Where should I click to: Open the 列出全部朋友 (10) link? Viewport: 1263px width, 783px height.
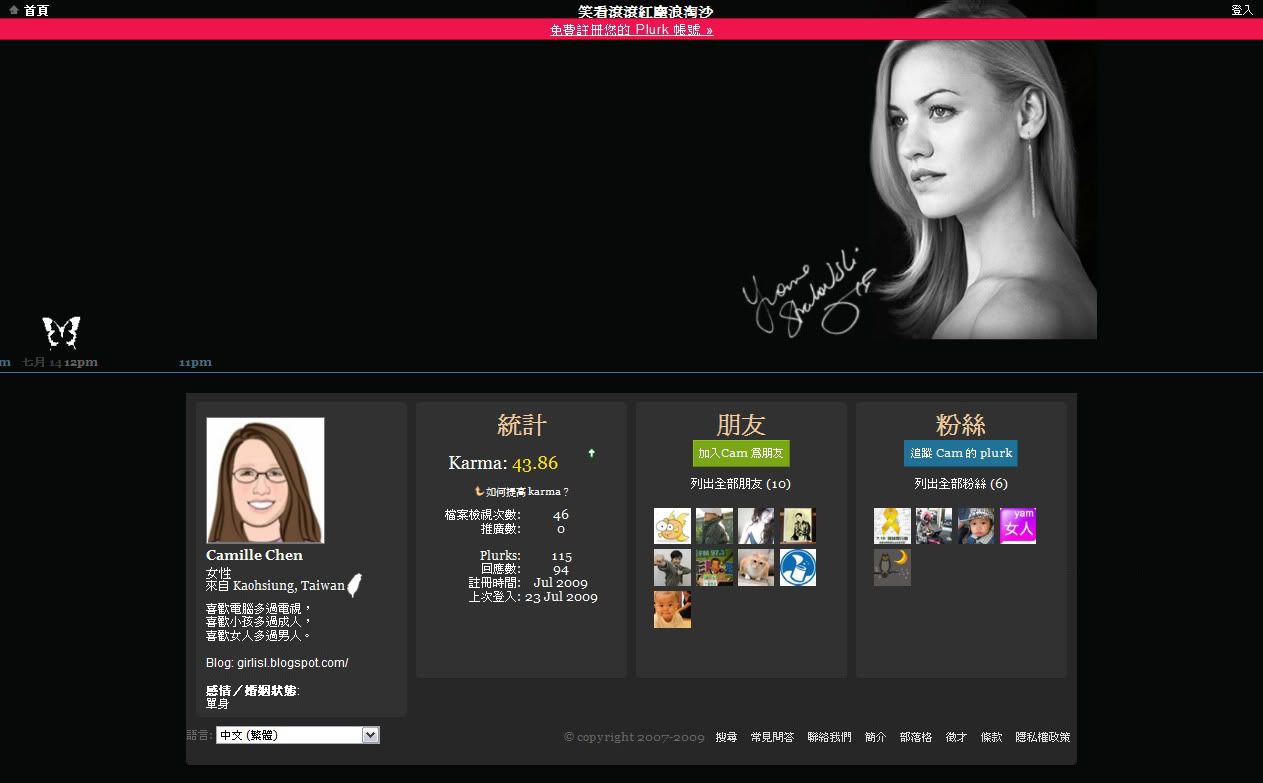point(740,484)
